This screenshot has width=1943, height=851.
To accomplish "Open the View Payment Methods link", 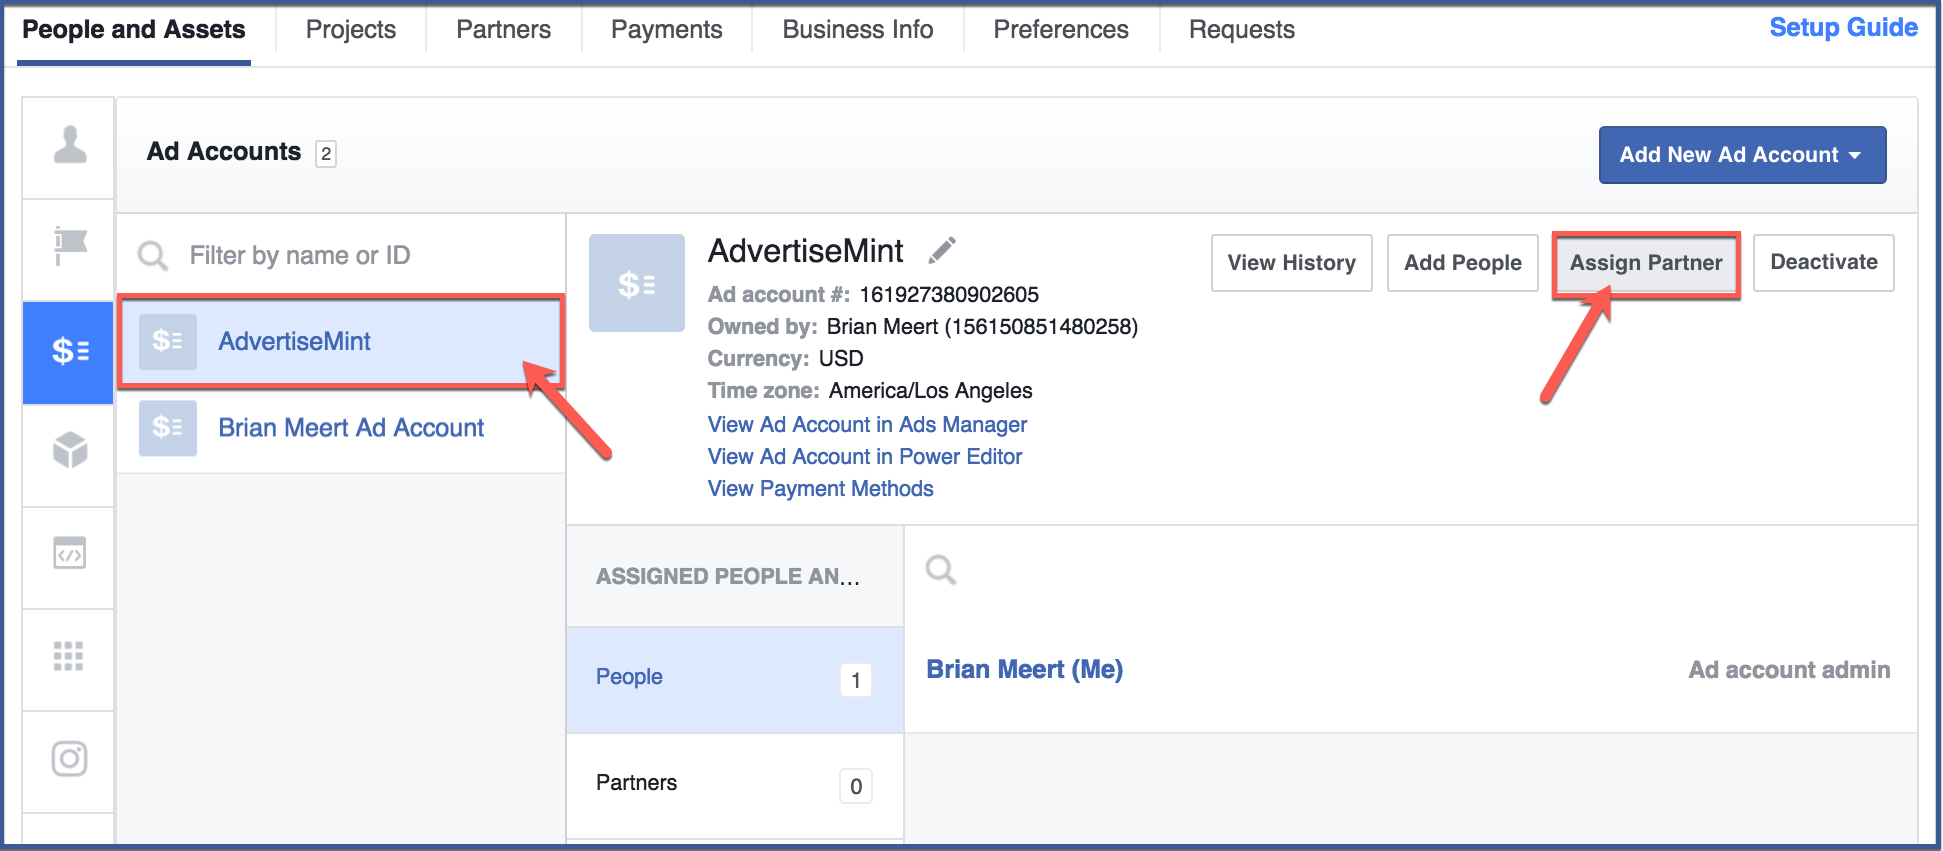I will click(x=820, y=489).
